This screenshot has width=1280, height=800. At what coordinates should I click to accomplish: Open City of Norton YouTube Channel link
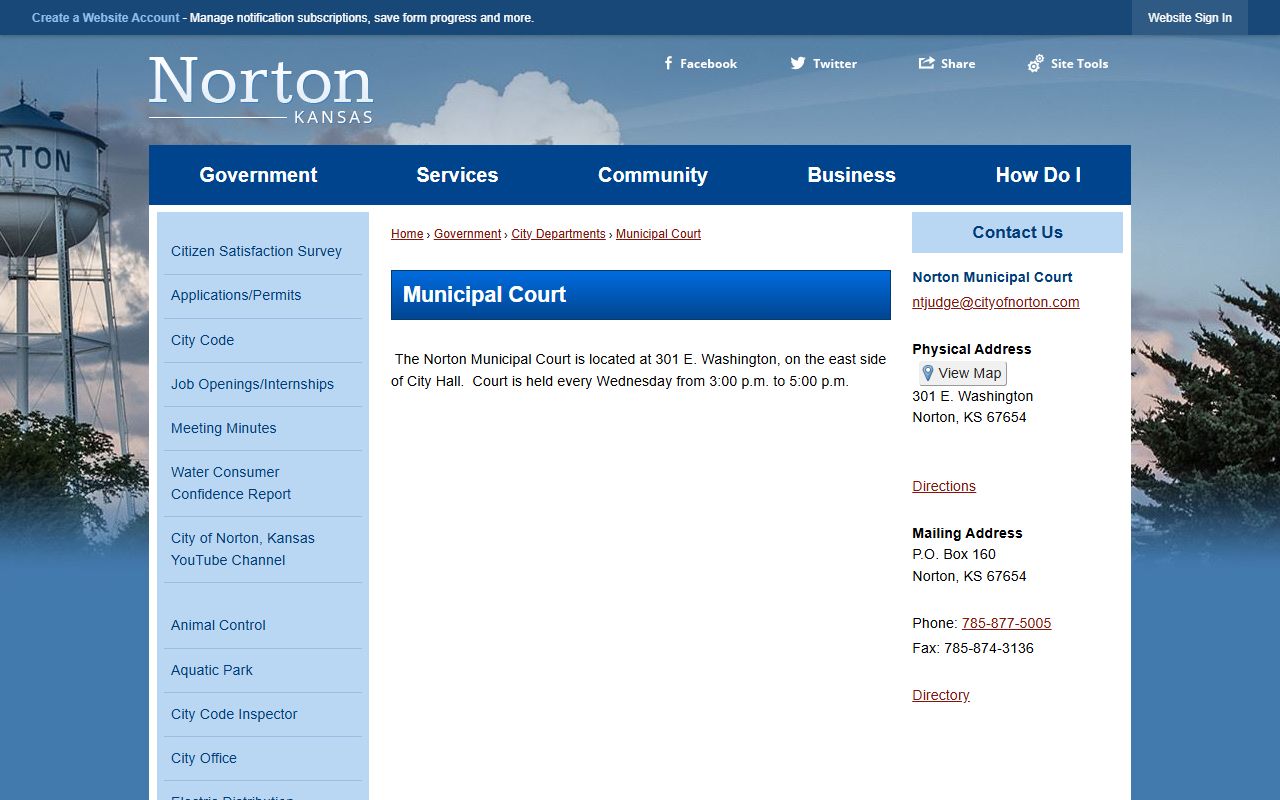point(243,549)
